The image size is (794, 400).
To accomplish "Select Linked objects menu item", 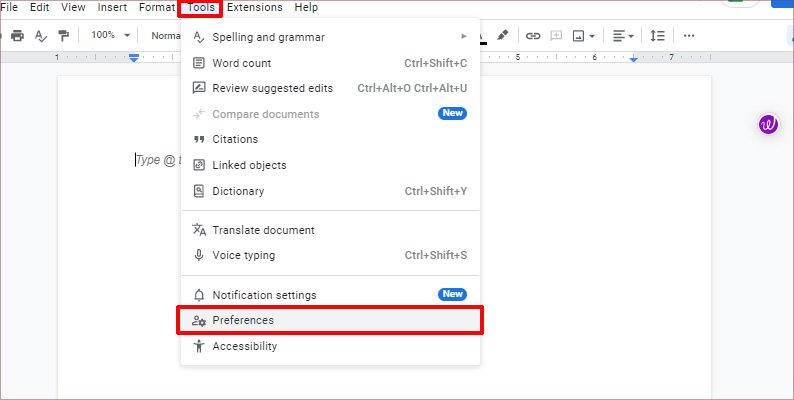I will point(330,165).
